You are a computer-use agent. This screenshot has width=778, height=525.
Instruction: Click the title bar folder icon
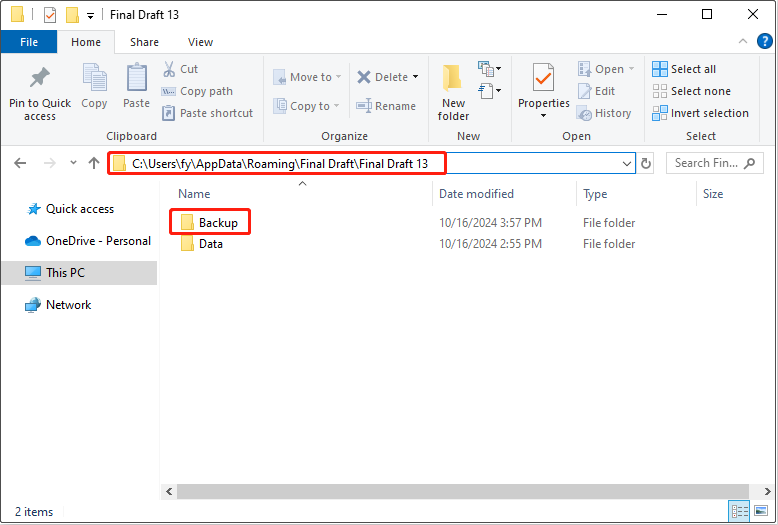click(x=17, y=15)
